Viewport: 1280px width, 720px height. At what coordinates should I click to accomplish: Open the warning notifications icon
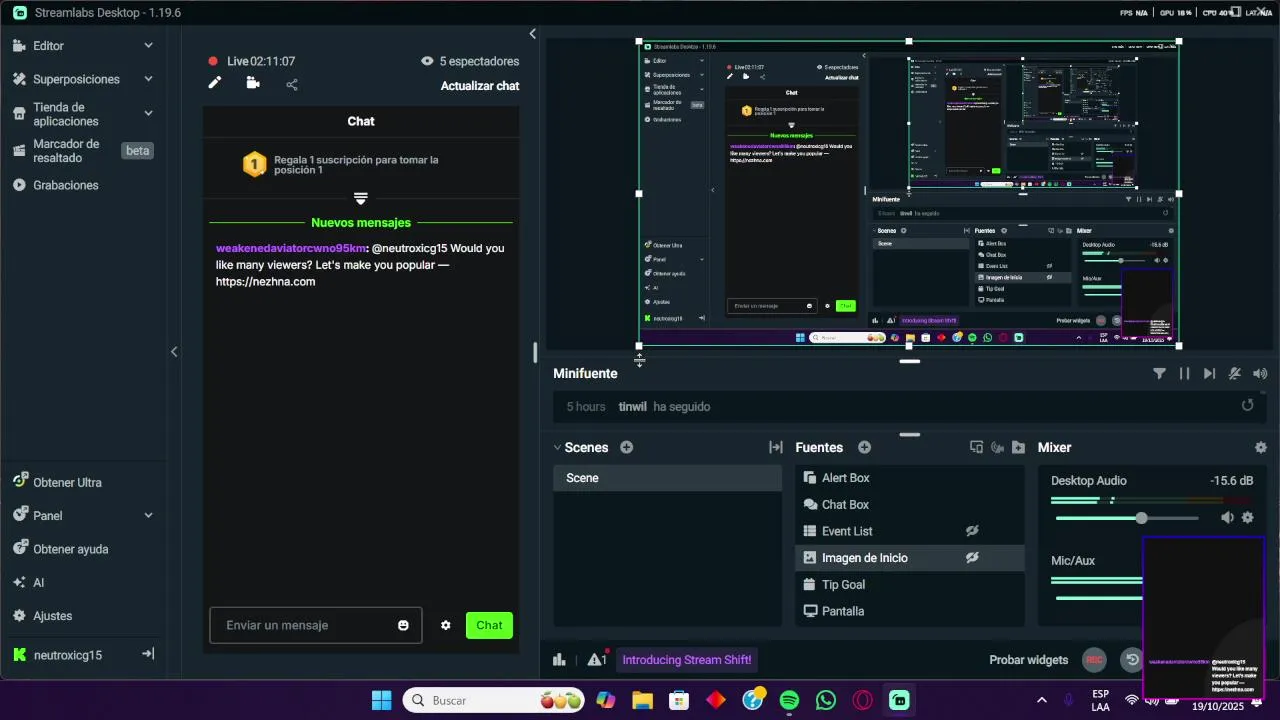(x=597, y=660)
